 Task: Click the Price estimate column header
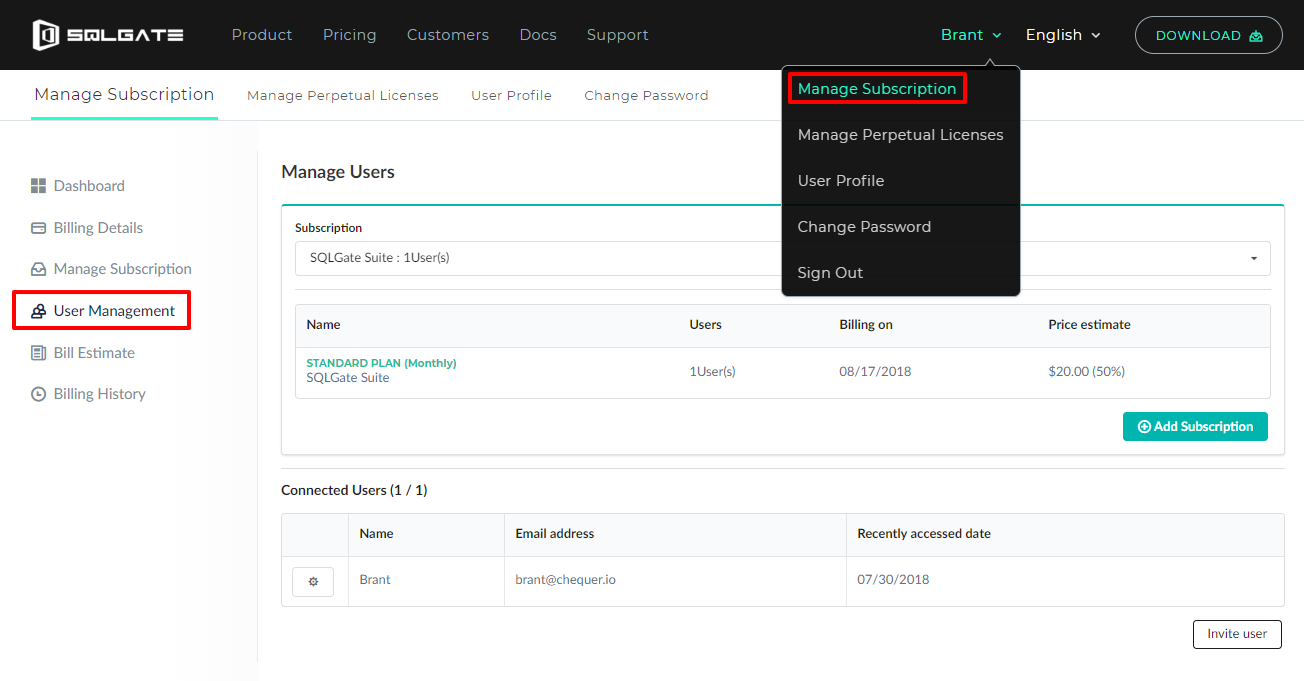1089,325
